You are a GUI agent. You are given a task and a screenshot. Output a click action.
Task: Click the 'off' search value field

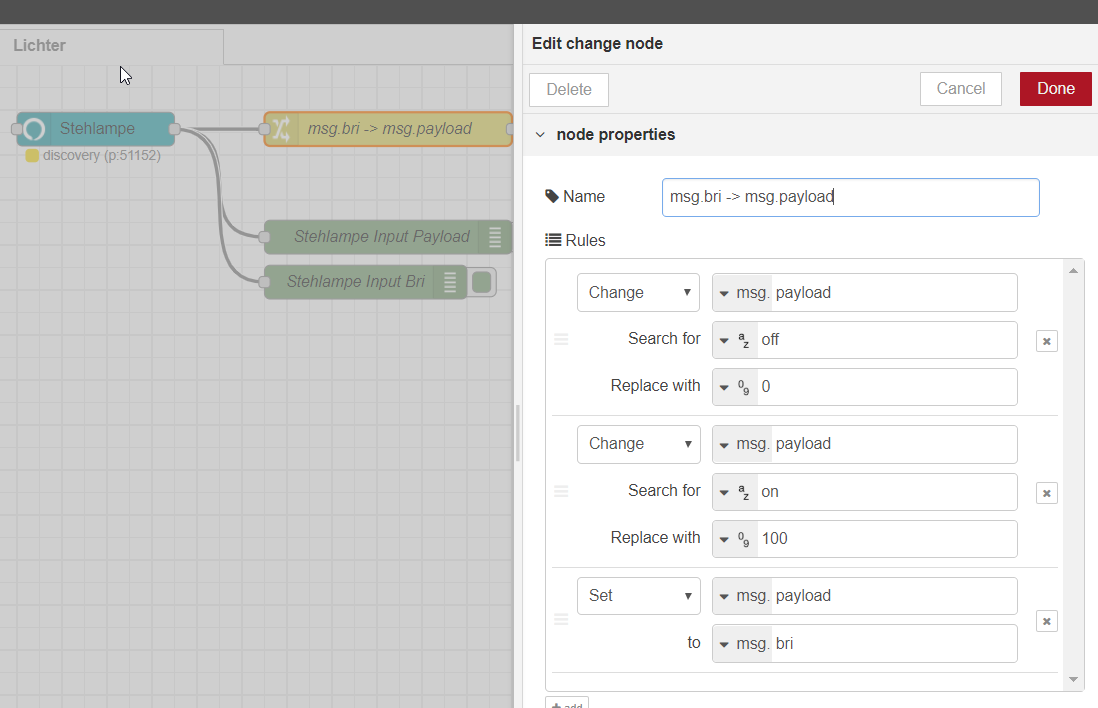click(x=887, y=340)
